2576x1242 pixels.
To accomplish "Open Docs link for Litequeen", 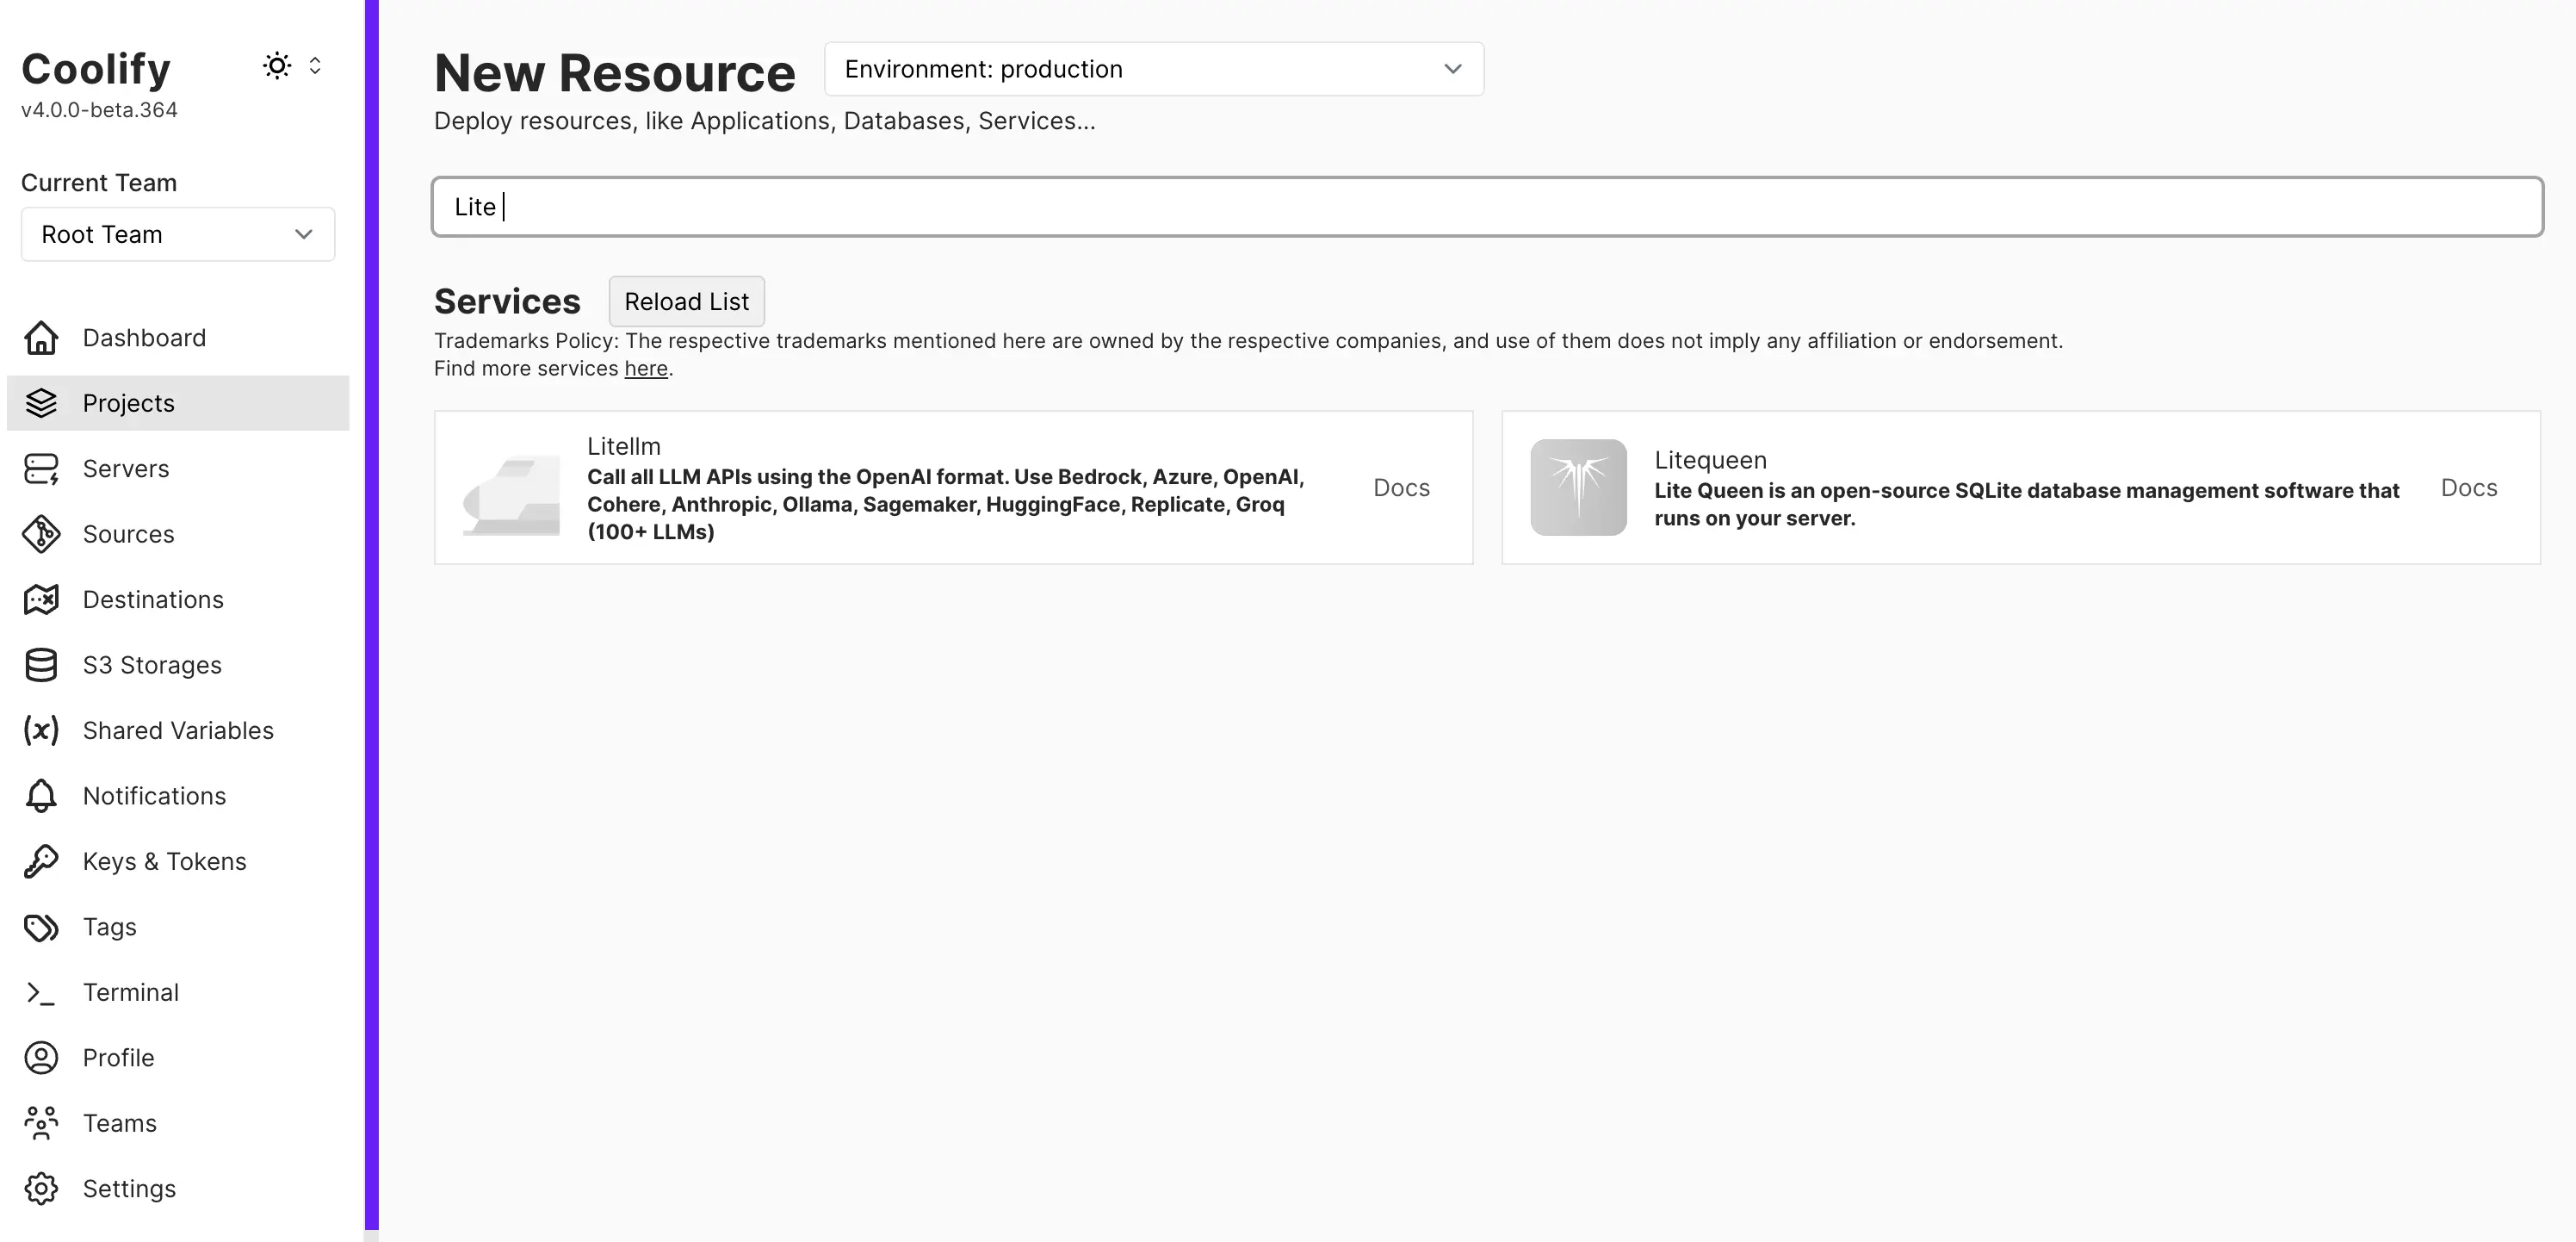I will pos(2468,488).
